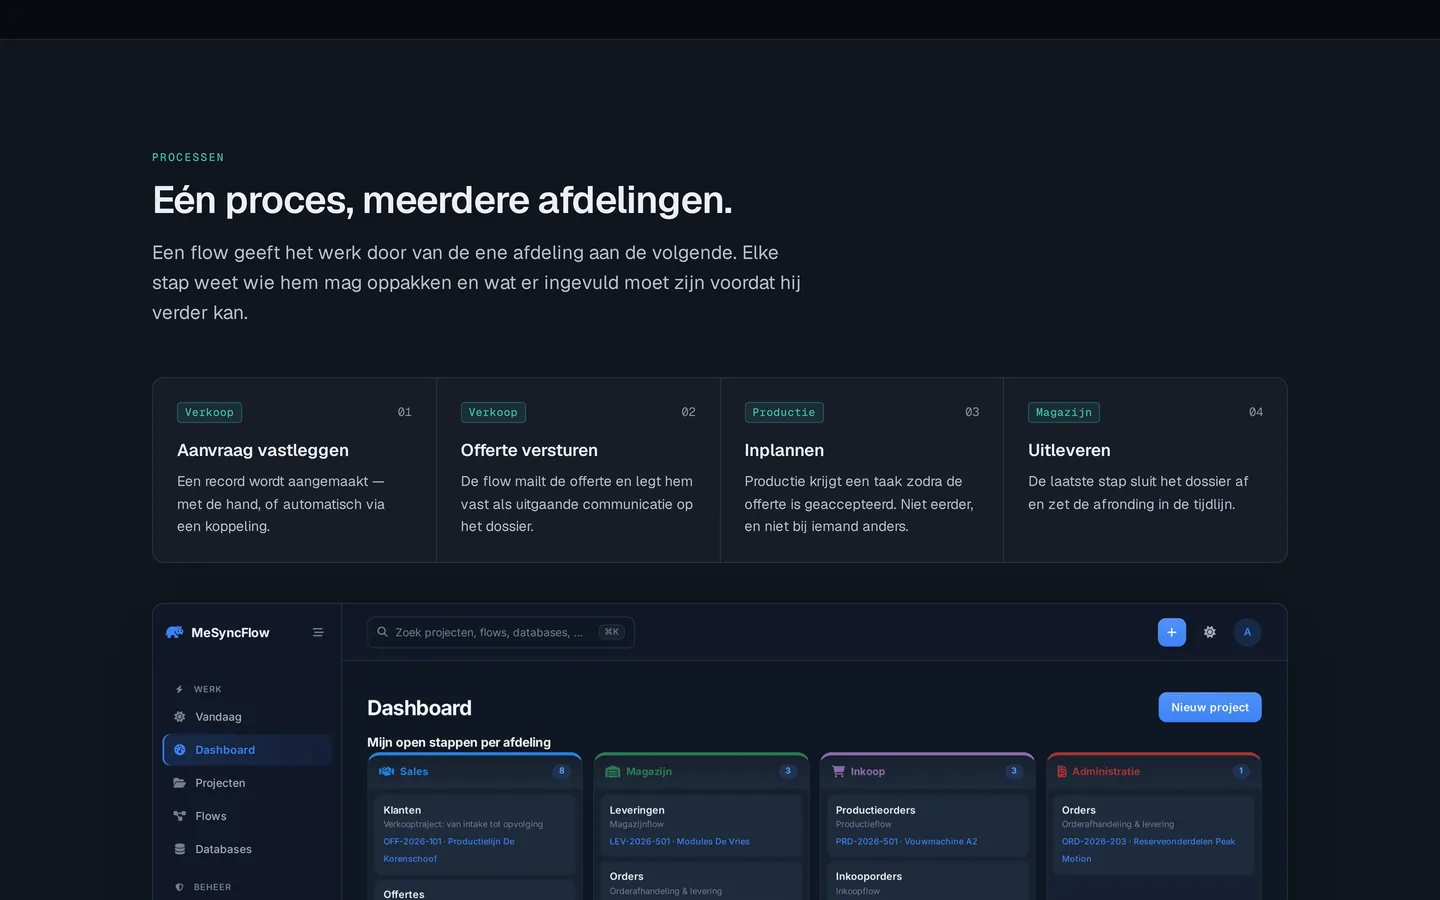The image size is (1440, 900).
Task: Open Vandaag in the sidebar
Action: [247, 717]
